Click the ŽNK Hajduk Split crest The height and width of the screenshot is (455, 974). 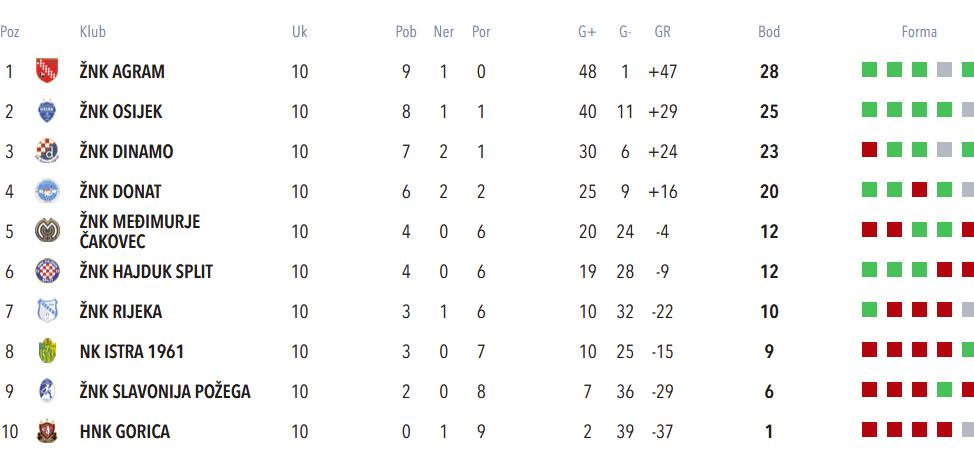(47, 271)
